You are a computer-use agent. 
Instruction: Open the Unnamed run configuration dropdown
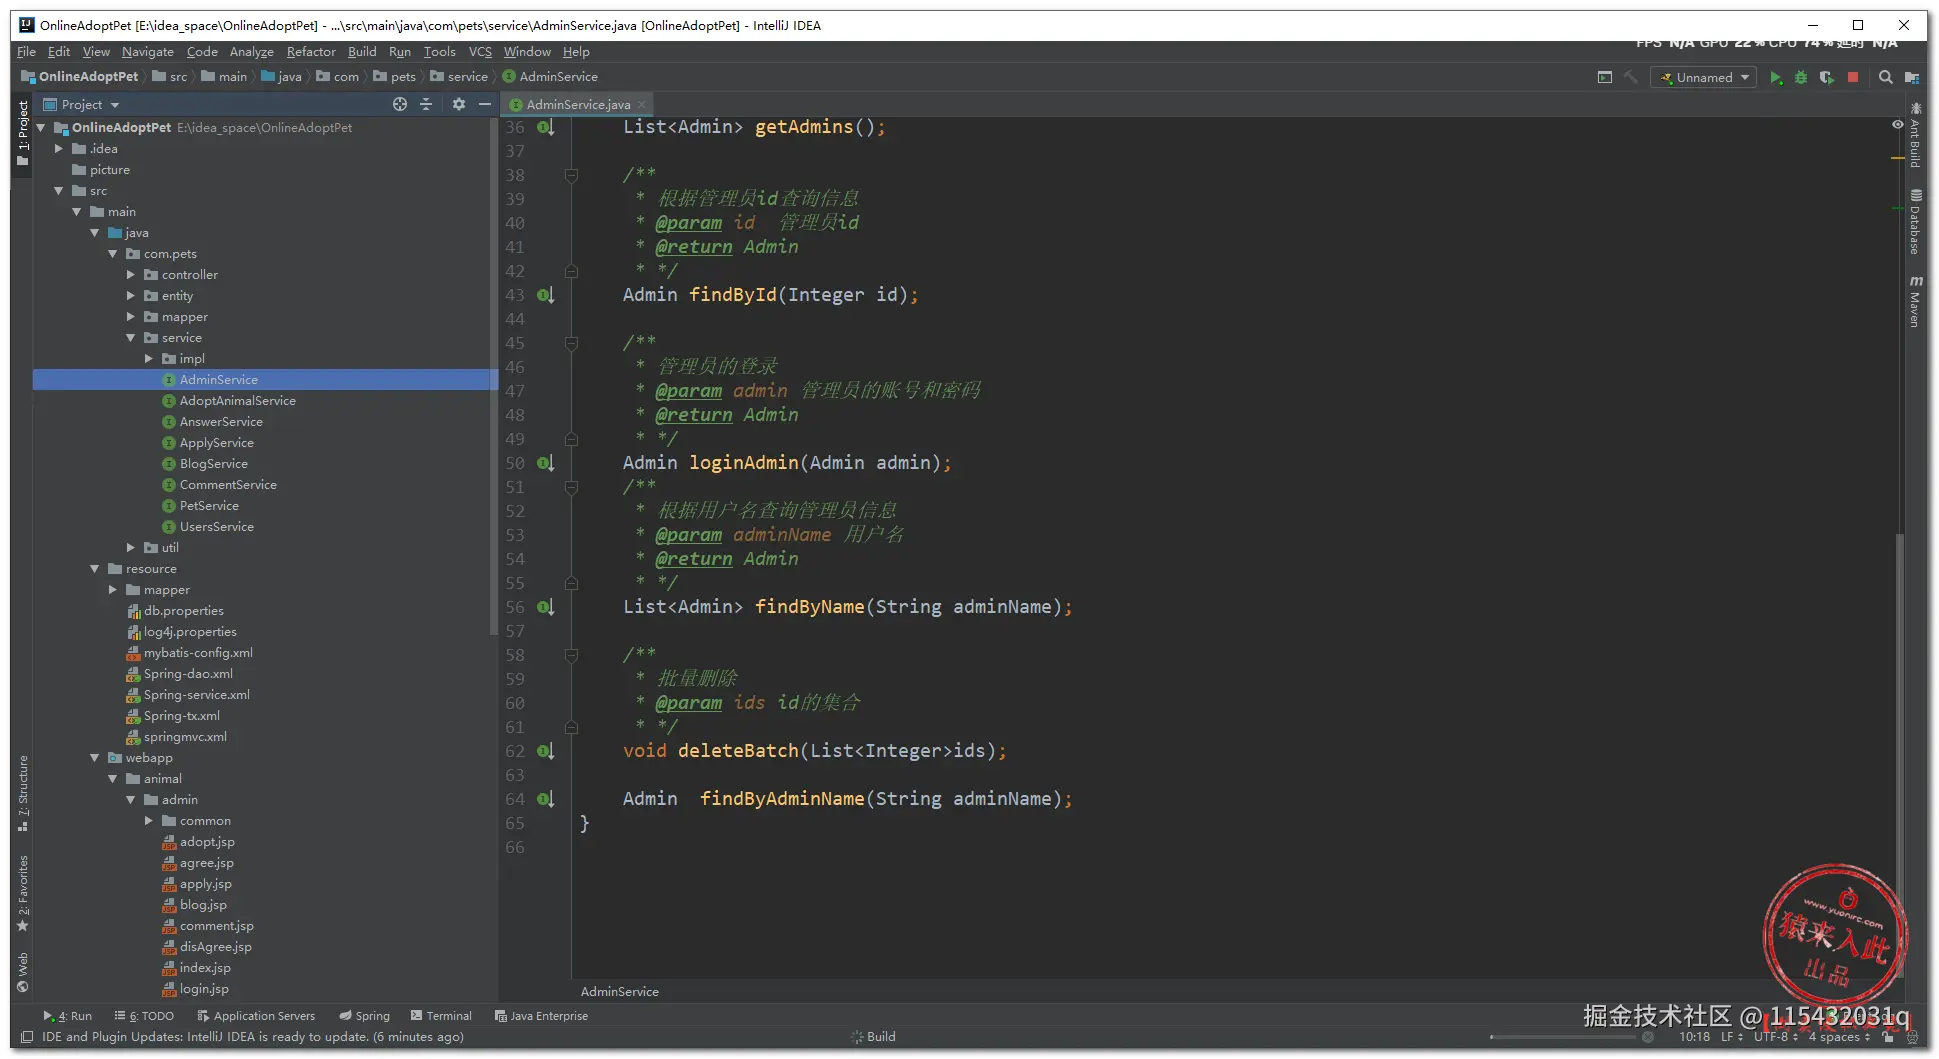(x=1704, y=77)
